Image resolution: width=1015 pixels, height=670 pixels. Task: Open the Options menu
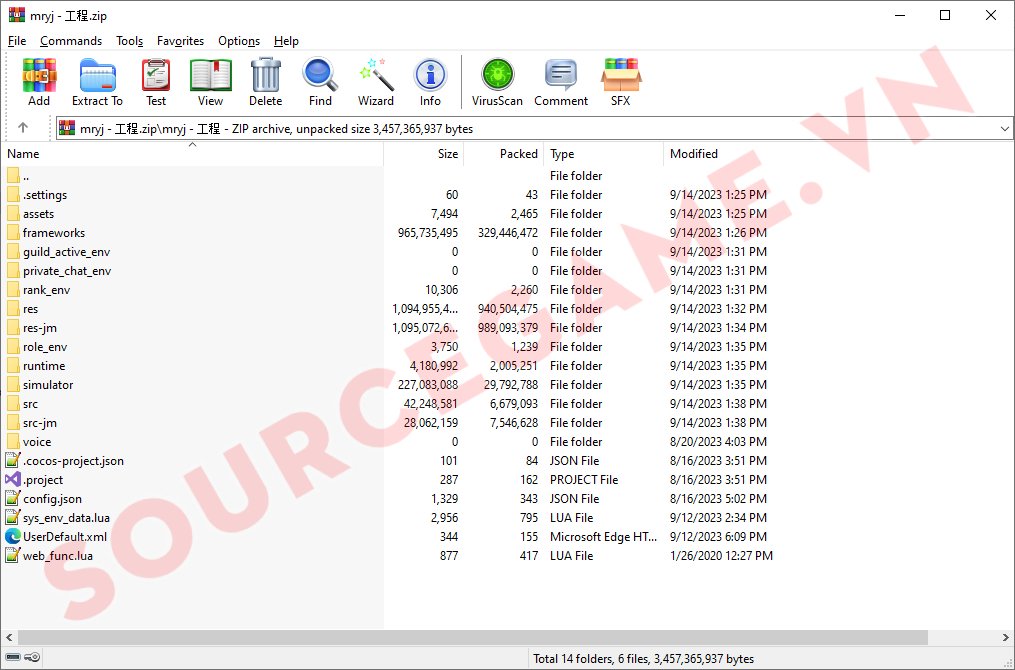tap(239, 41)
